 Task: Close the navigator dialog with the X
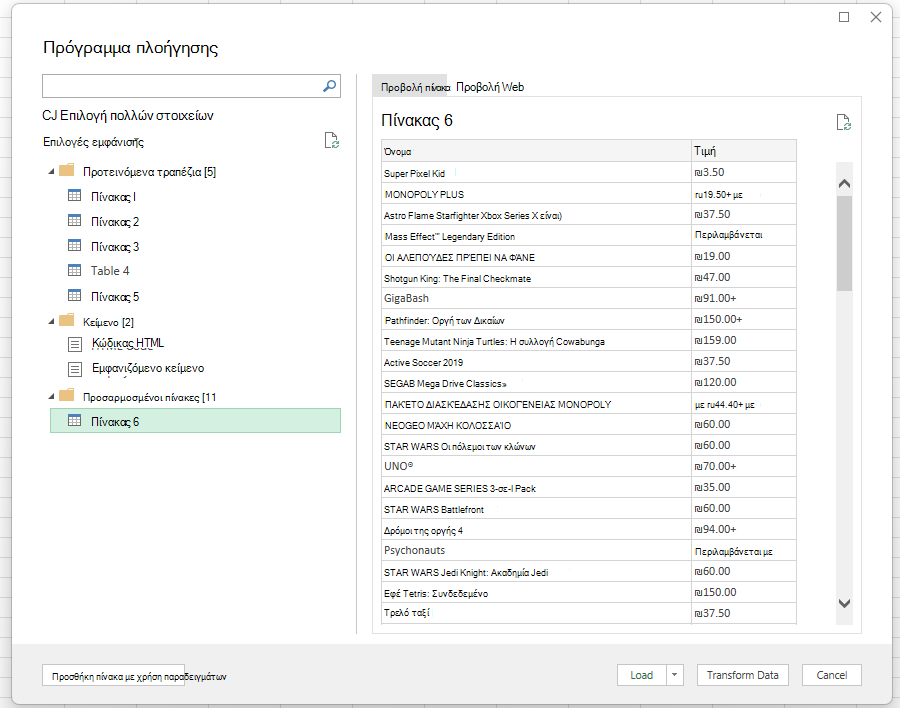click(x=876, y=17)
